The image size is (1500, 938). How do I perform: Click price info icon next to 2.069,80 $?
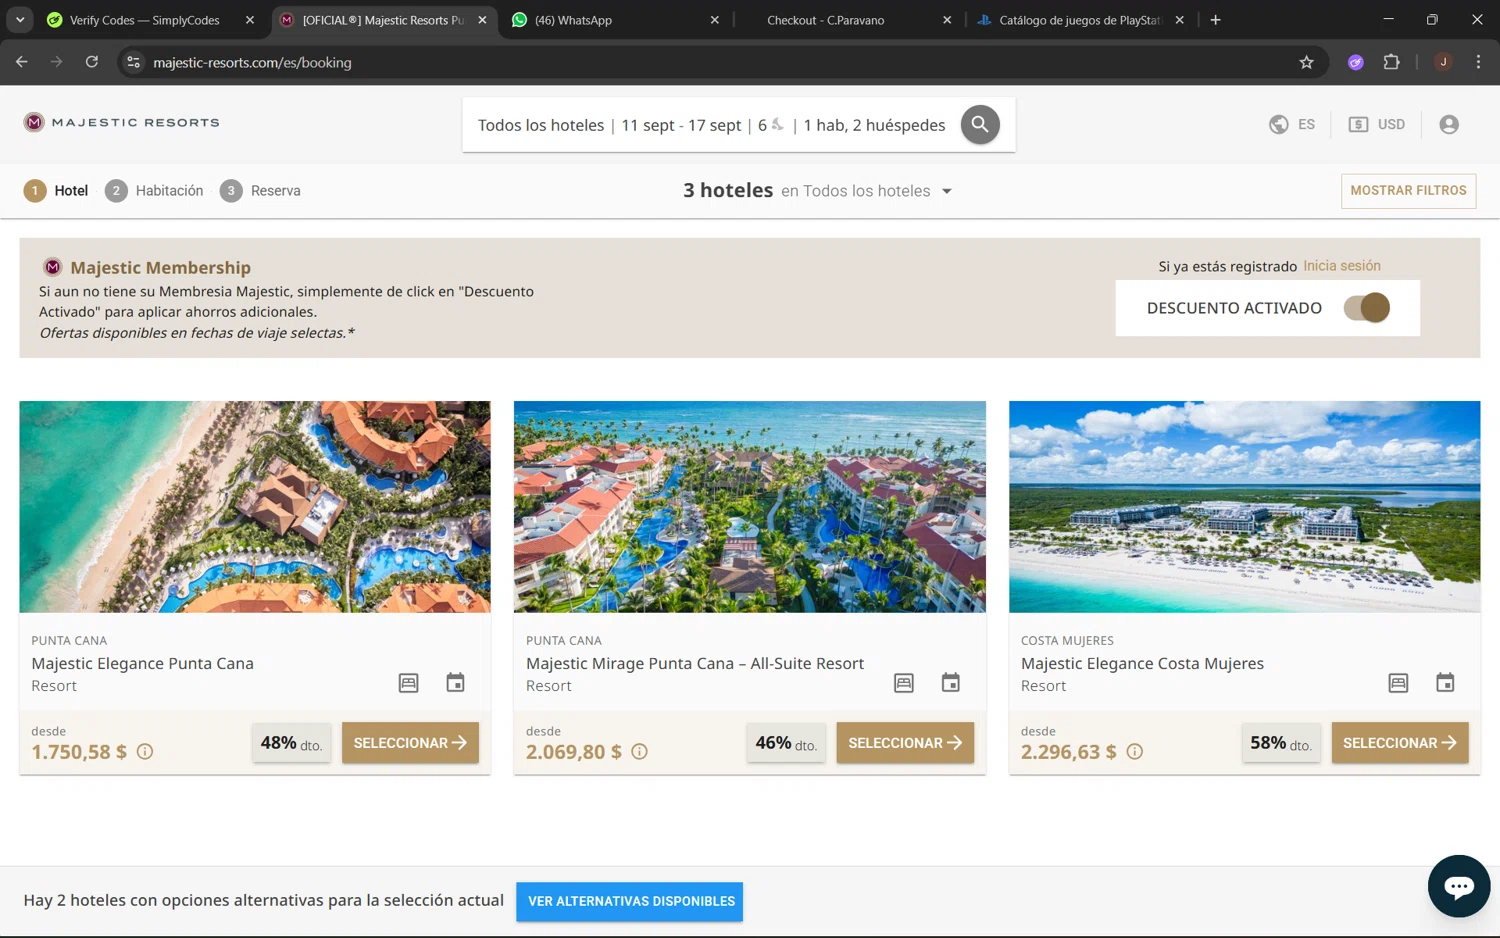click(639, 751)
